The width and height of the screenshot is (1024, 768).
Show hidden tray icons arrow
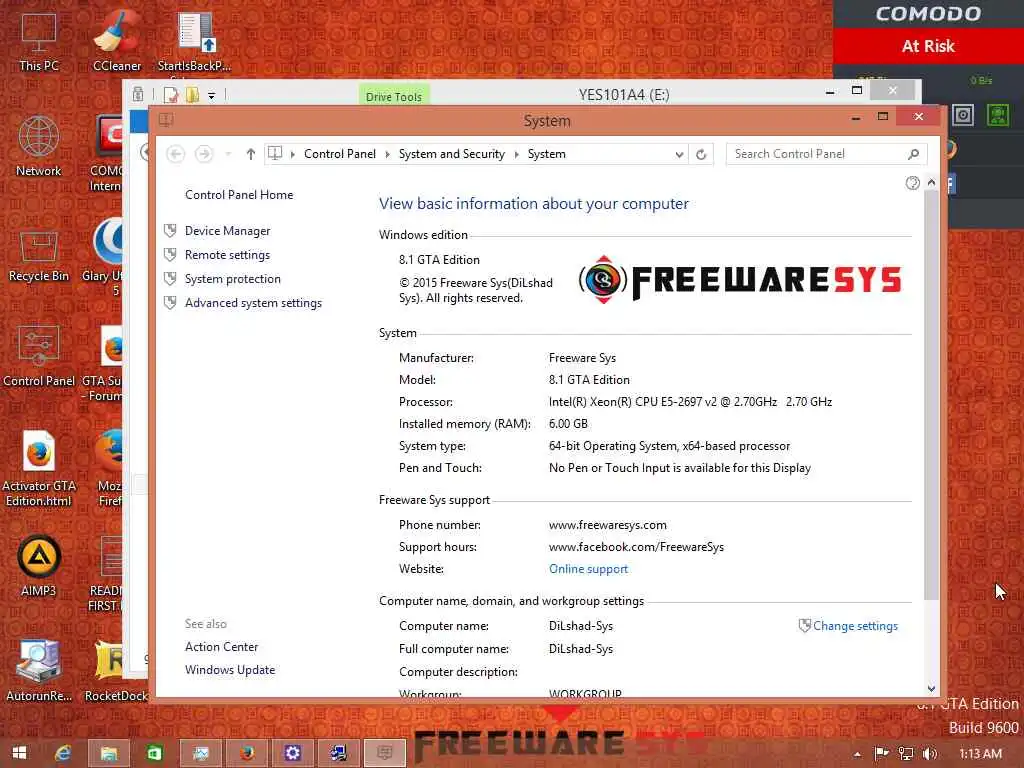point(857,754)
